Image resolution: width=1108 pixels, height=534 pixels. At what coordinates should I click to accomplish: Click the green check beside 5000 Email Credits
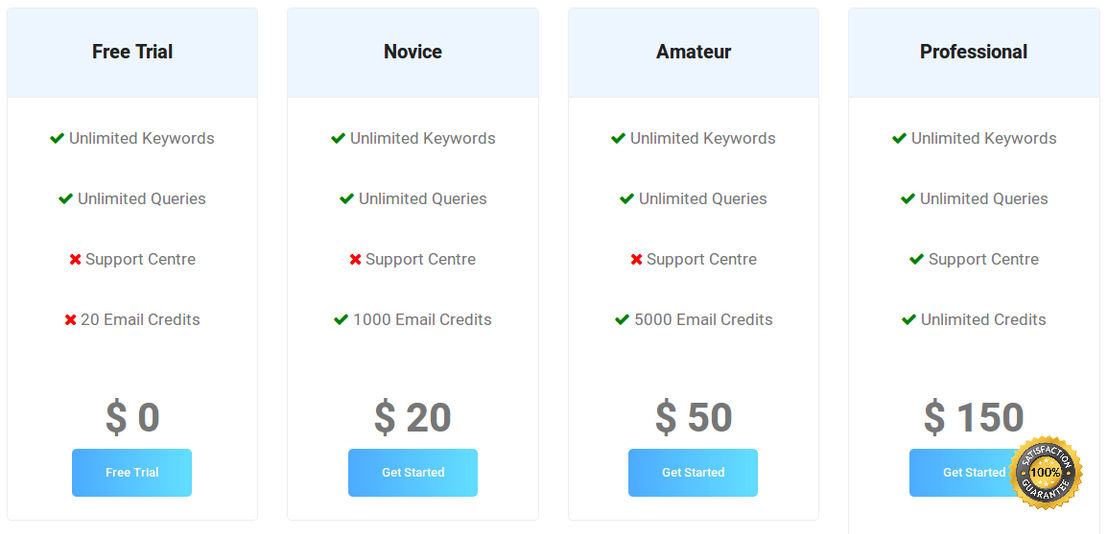click(623, 320)
